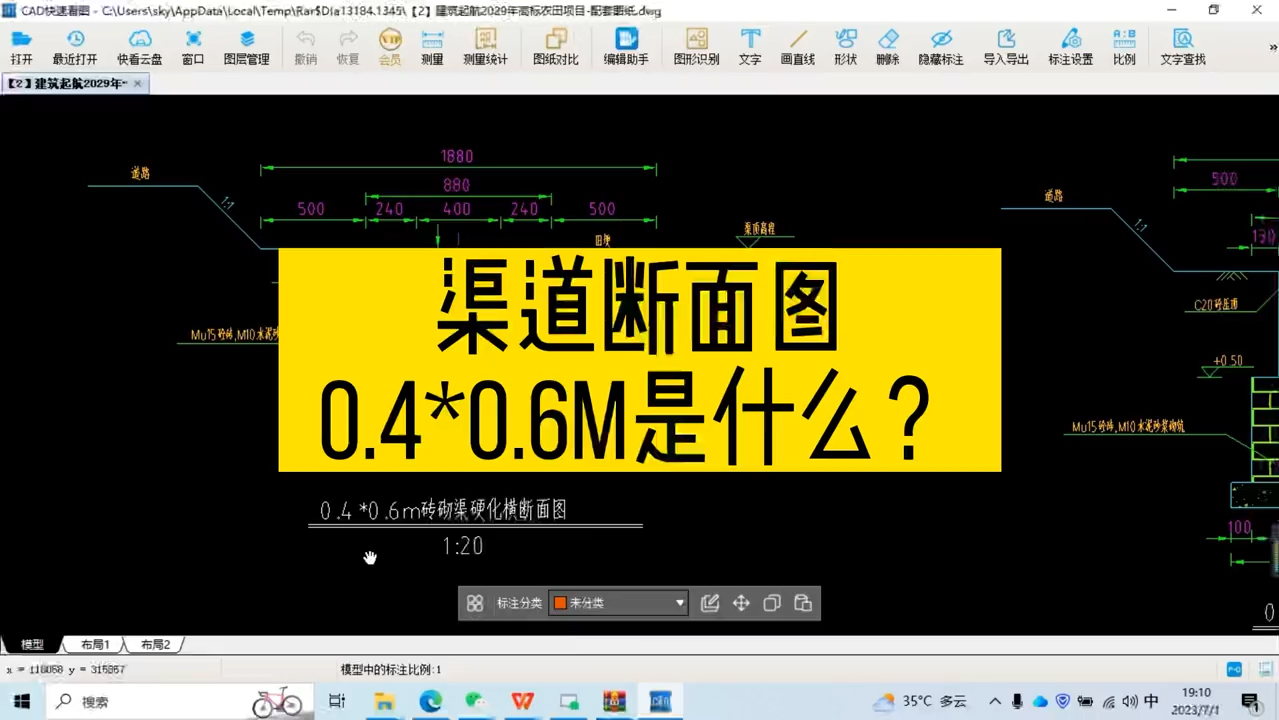Click the orange color swatch beside 未分类
Image resolution: width=1279 pixels, height=720 pixels.
pos(559,602)
